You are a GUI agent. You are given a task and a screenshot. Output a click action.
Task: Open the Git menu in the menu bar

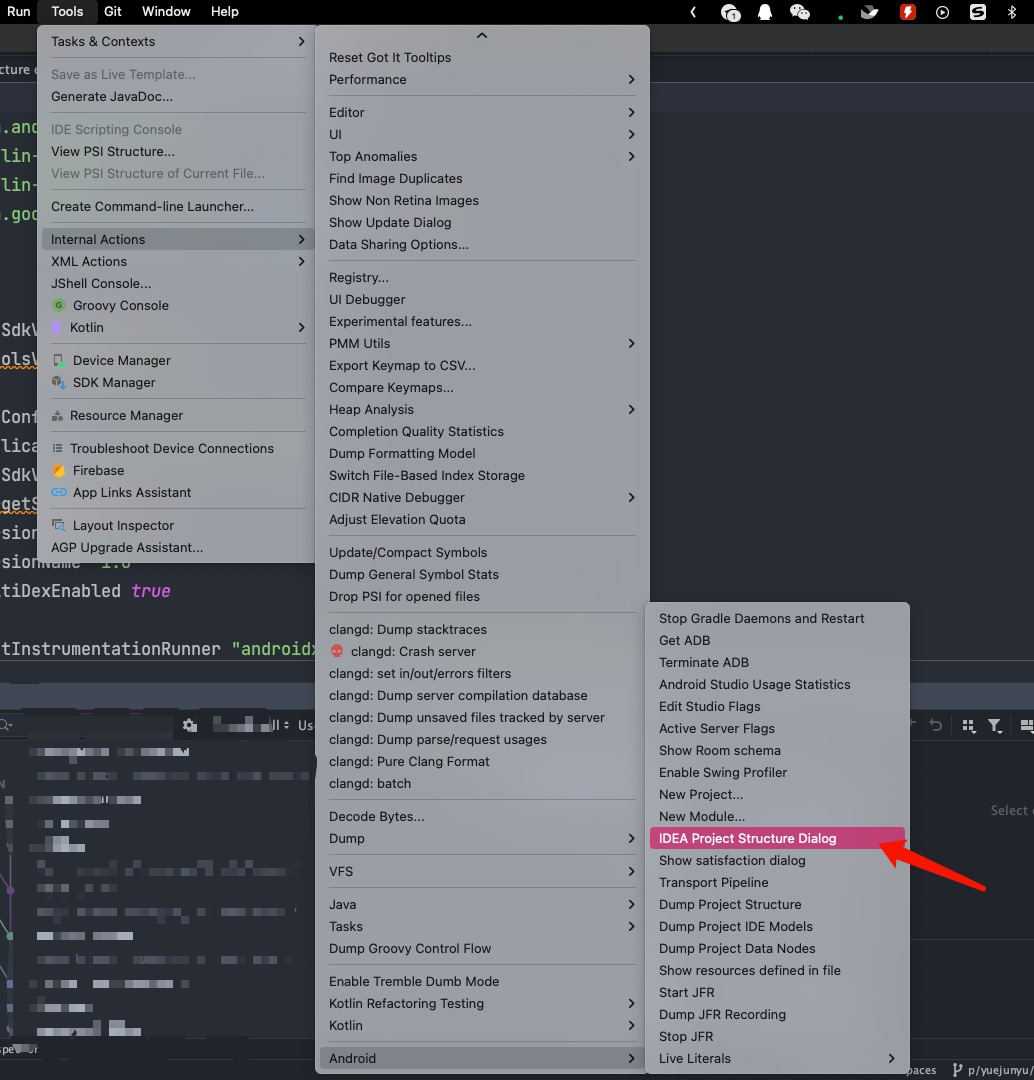point(112,12)
